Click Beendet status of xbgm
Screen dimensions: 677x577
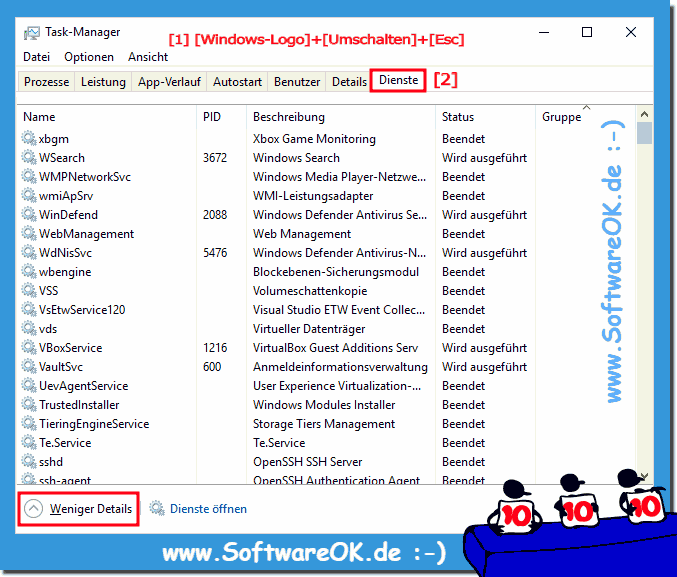(x=463, y=139)
